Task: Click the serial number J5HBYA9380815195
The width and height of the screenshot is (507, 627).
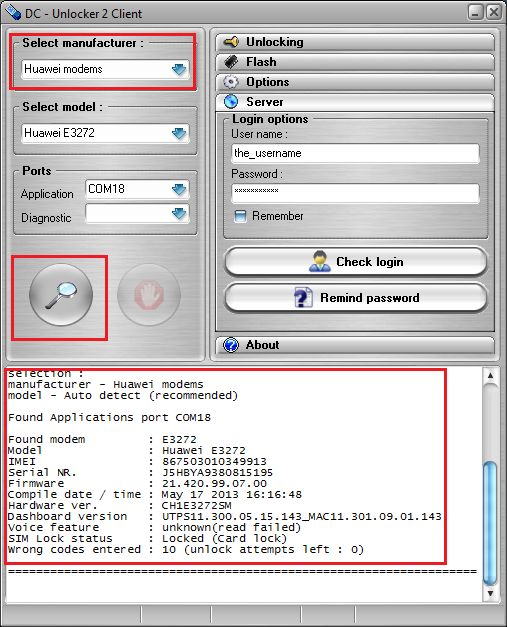Action: pos(218,473)
